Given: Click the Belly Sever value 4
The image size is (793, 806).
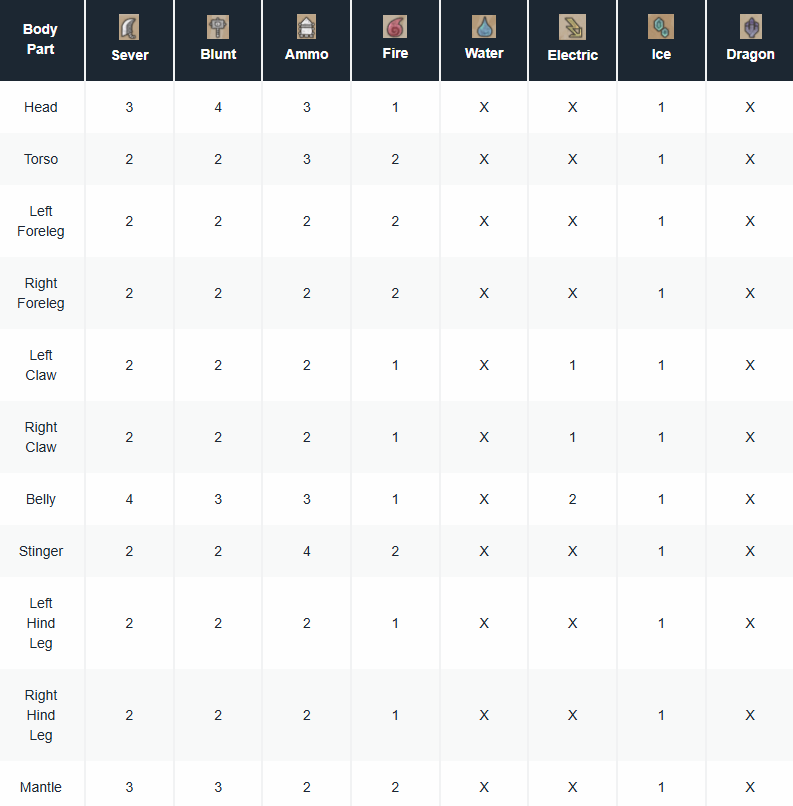Looking at the screenshot, I should (x=130, y=499).
